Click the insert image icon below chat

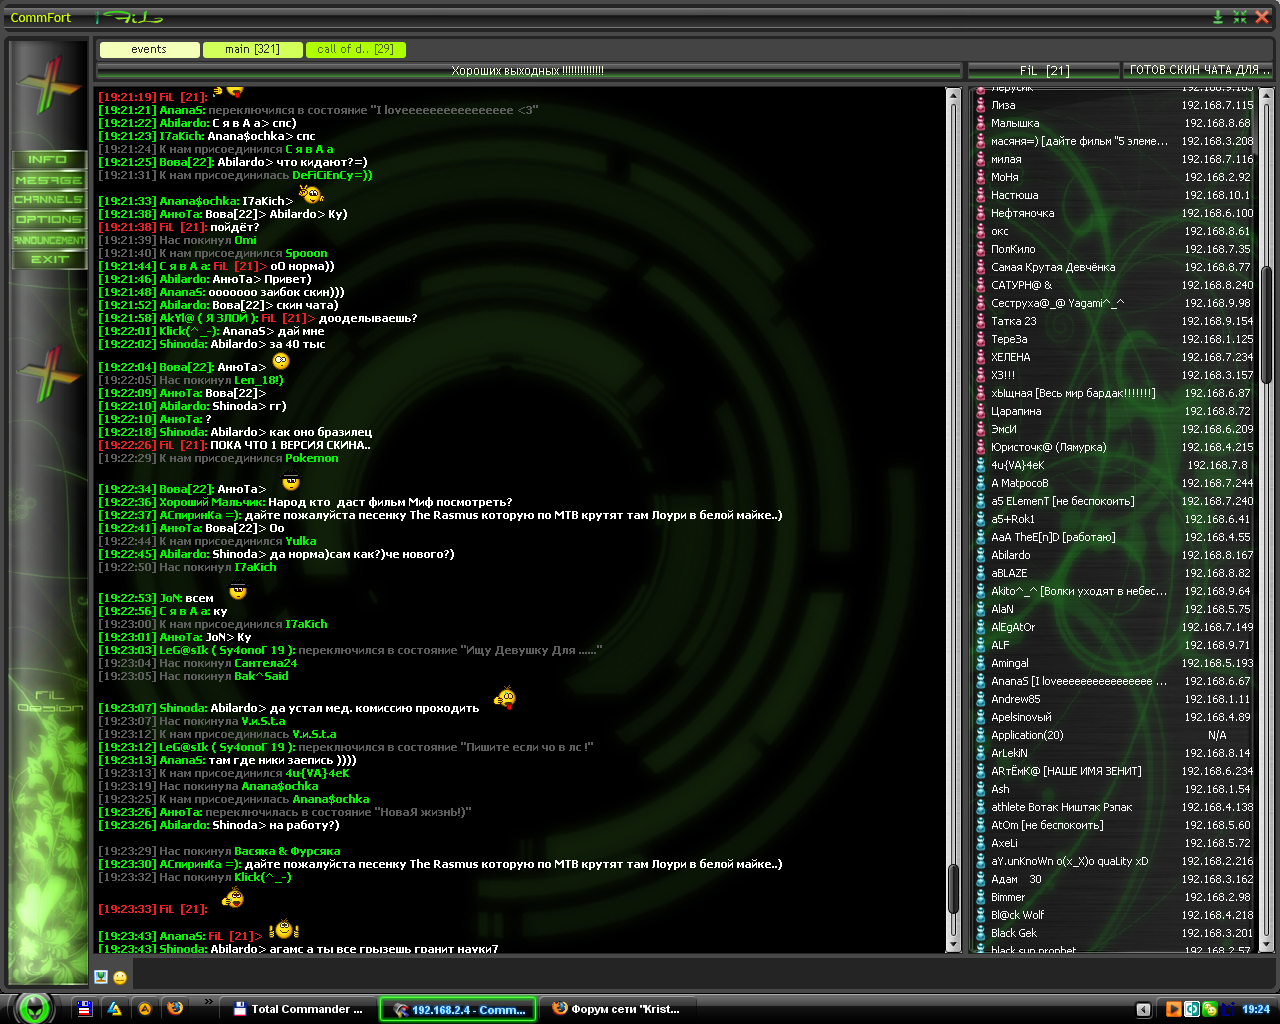[101, 977]
